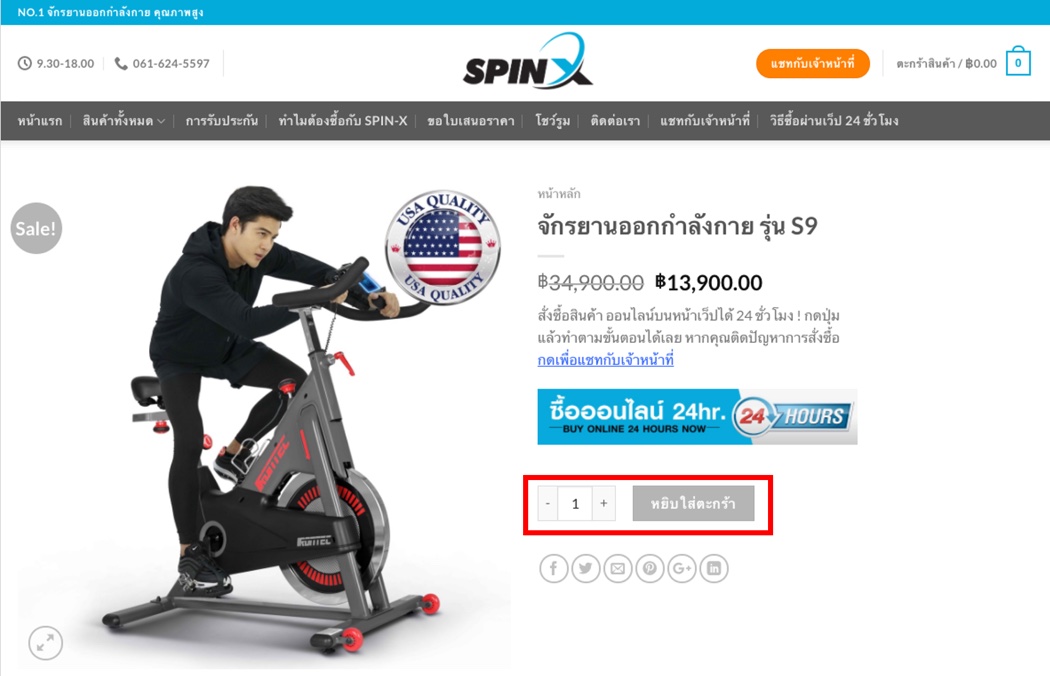The height and width of the screenshot is (676, 1050).
Task: Share product via Twitter icon
Action: (x=586, y=568)
